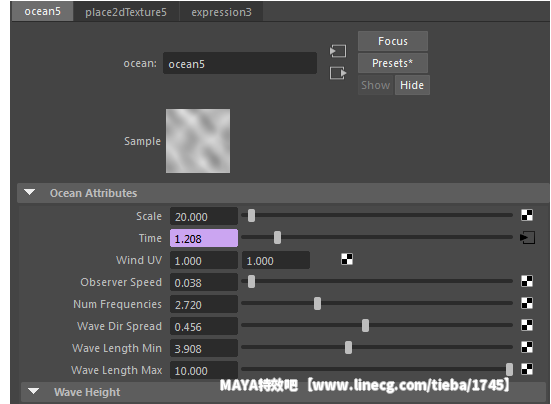This screenshot has height=404, width=551.
Task: Click the Scale value field 20.000
Action: [x=204, y=216]
